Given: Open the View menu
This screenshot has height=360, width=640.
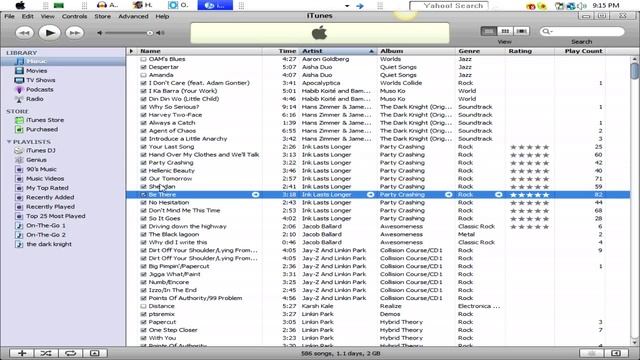Looking at the screenshot, I should [47, 16].
